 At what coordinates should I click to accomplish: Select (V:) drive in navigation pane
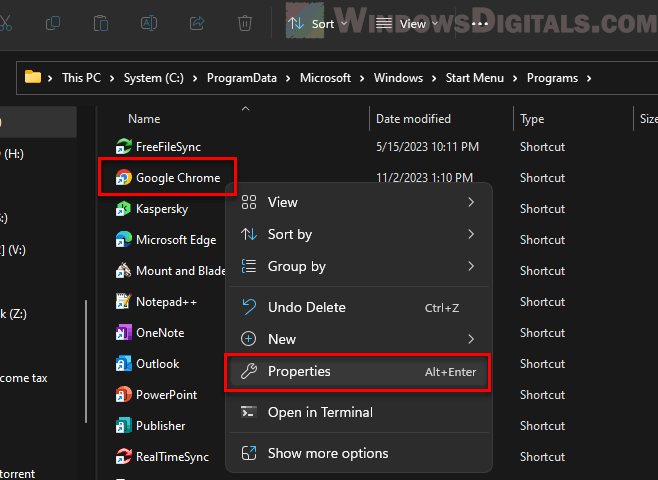coord(13,250)
